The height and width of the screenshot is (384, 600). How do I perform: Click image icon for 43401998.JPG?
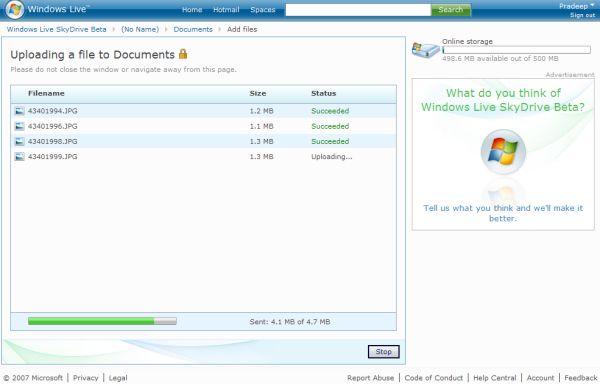pyautogui.click(x=20, y=142)
